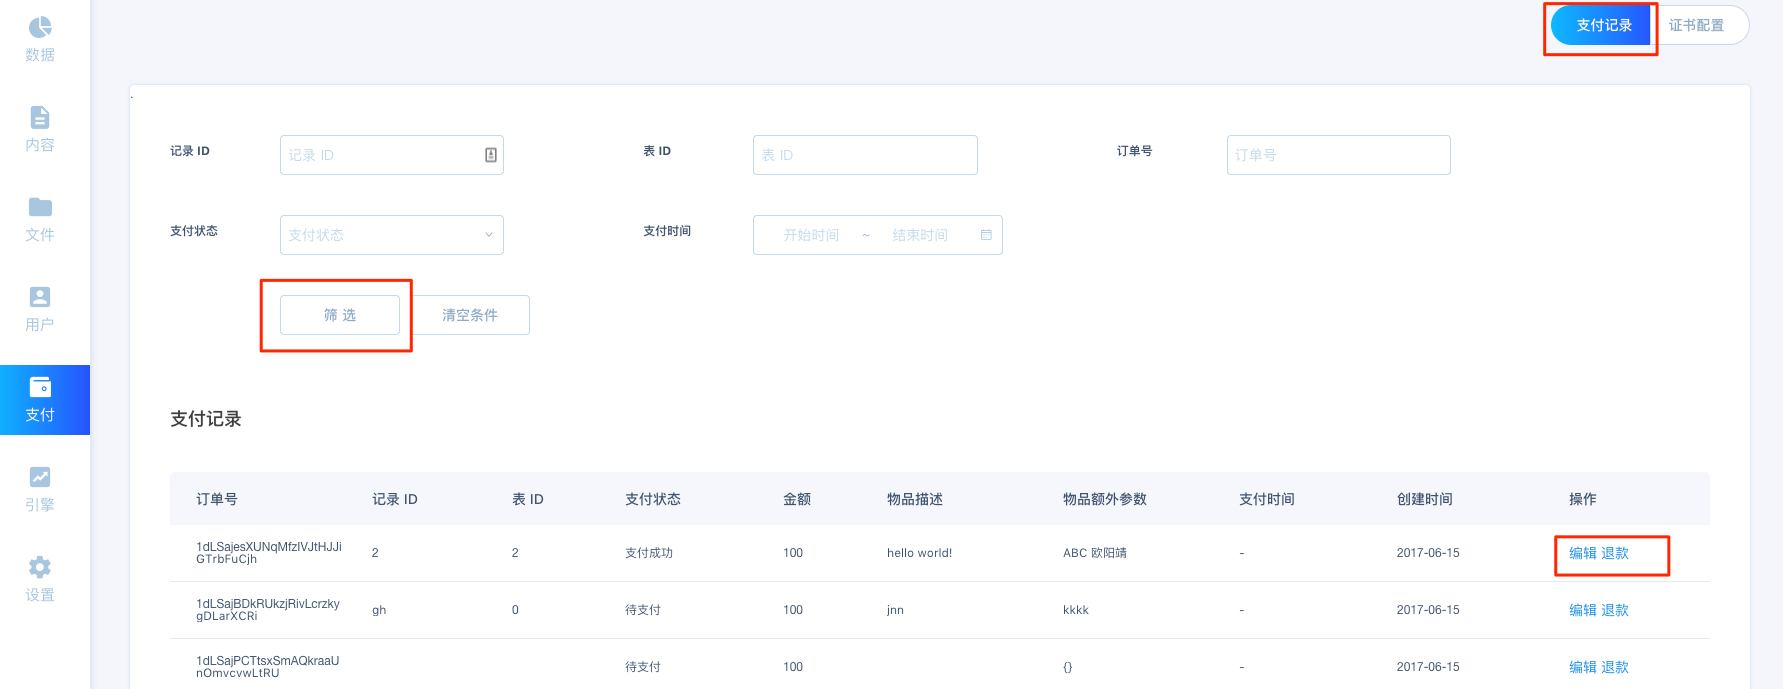Click the icon inside 记录 ID field

(x=491, y=155)
